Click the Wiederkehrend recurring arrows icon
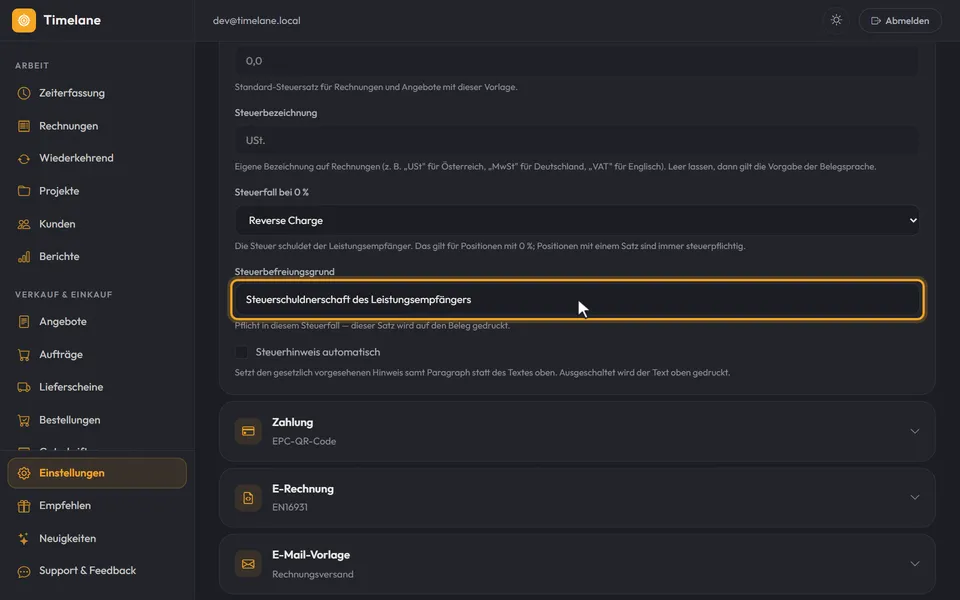Viewport: 960px width, 600px height. tap(24, 159)
